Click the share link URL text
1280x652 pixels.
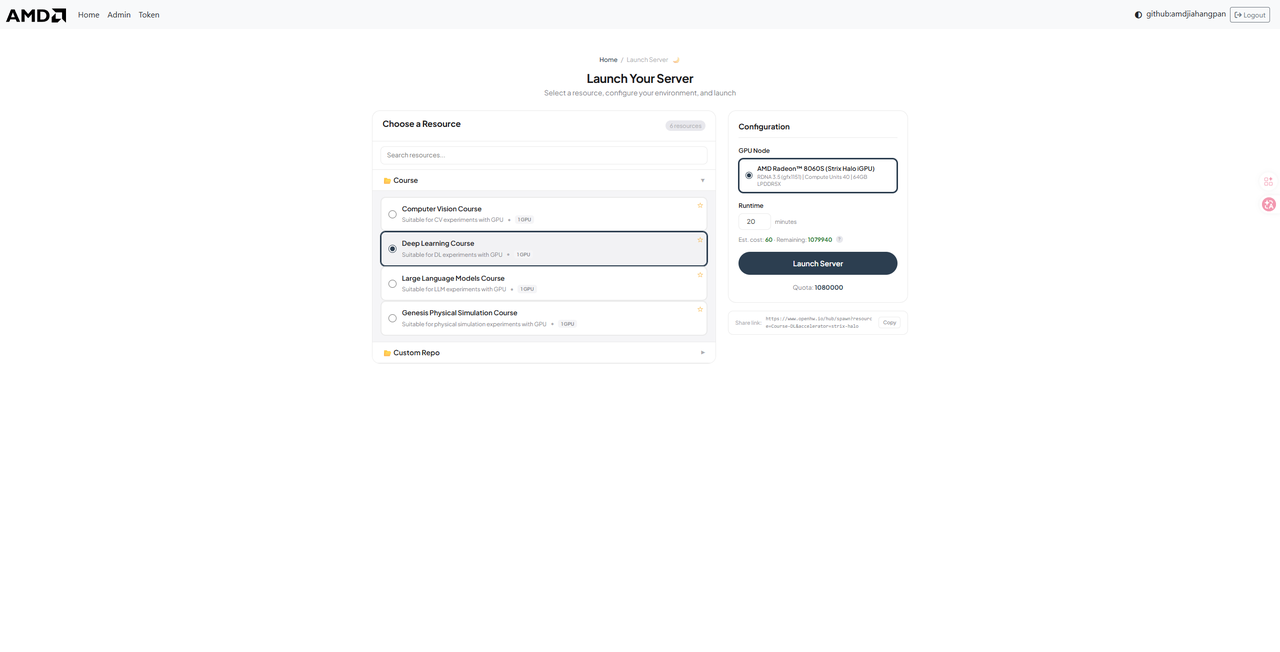pyautogui.click(x=819, y=322)
